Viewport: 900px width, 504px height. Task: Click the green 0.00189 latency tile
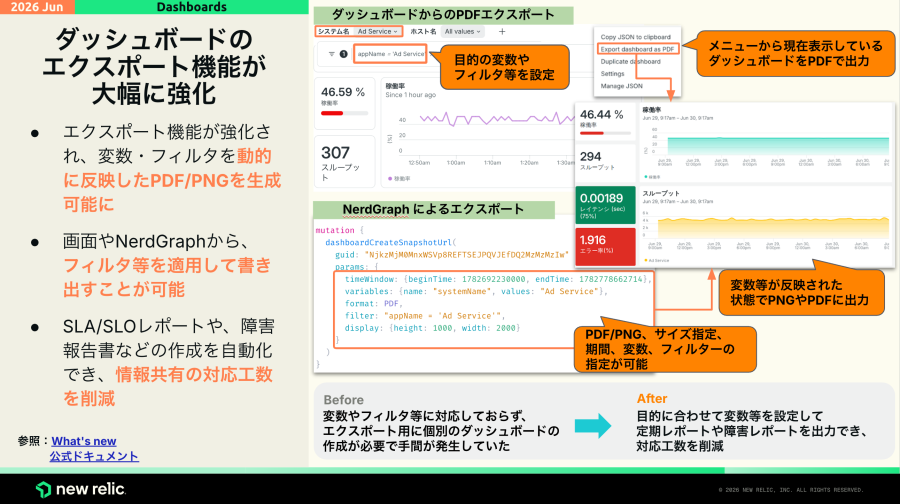pyautogui.click(x=605, y=205)
